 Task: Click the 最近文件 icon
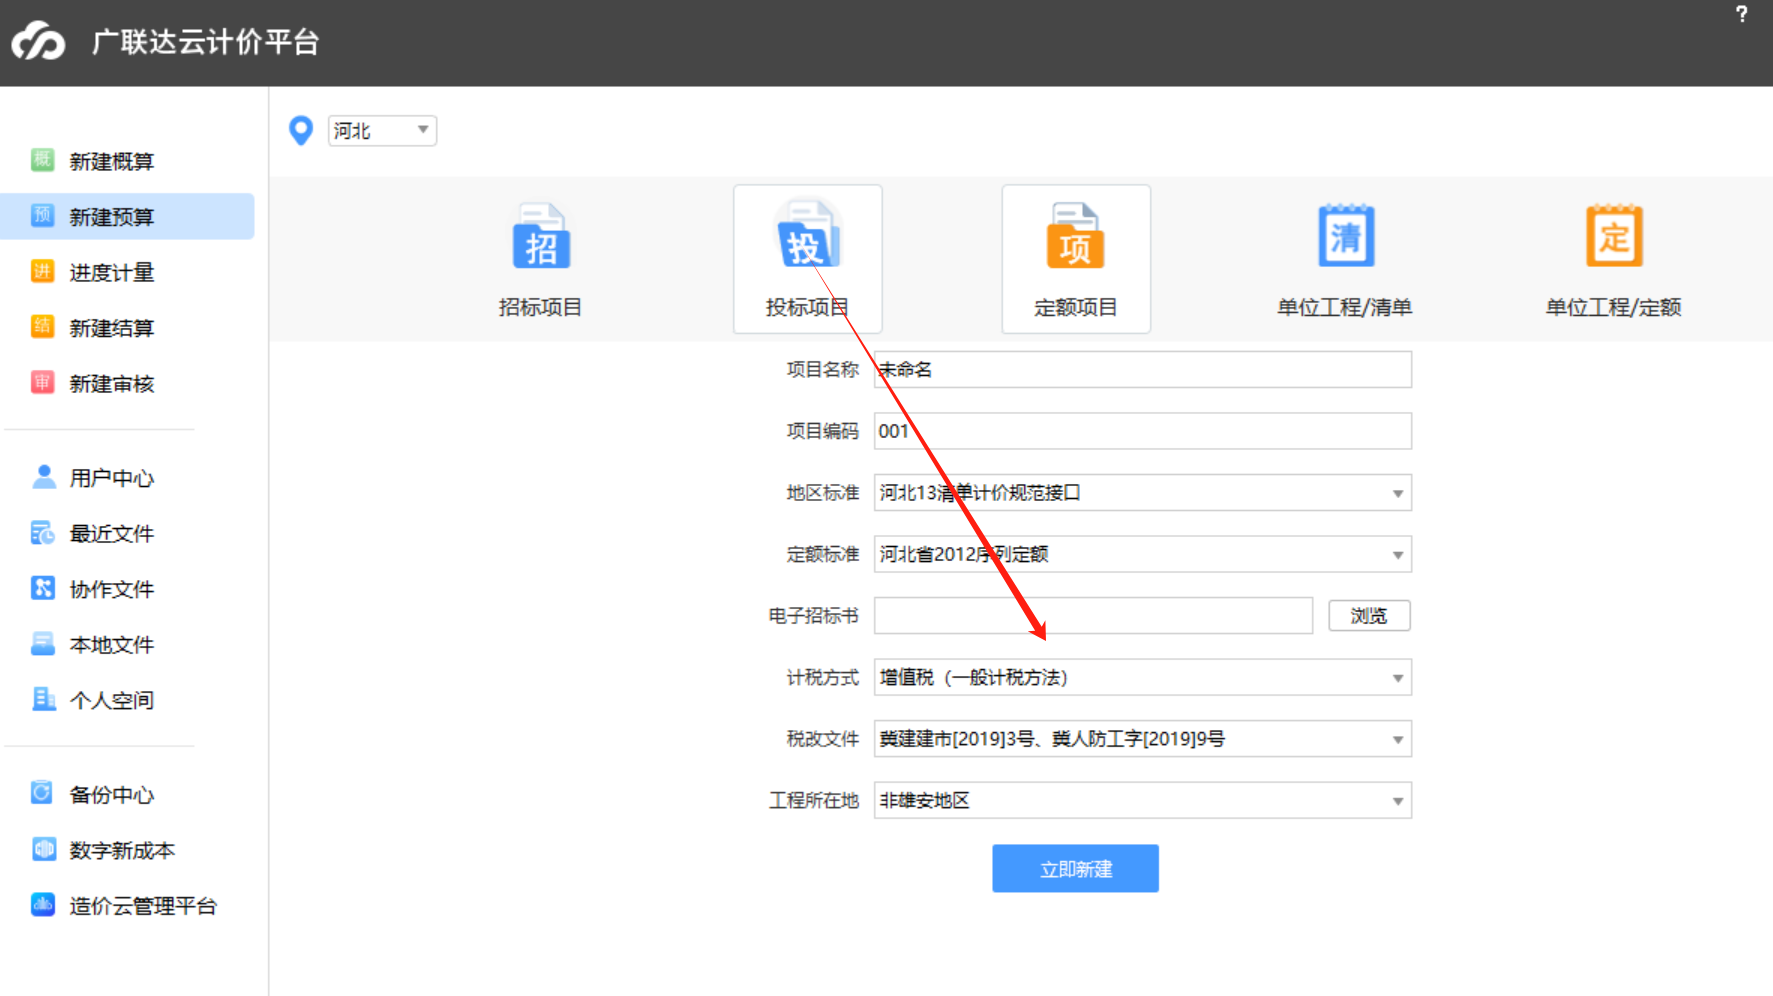tap(43, 533)
